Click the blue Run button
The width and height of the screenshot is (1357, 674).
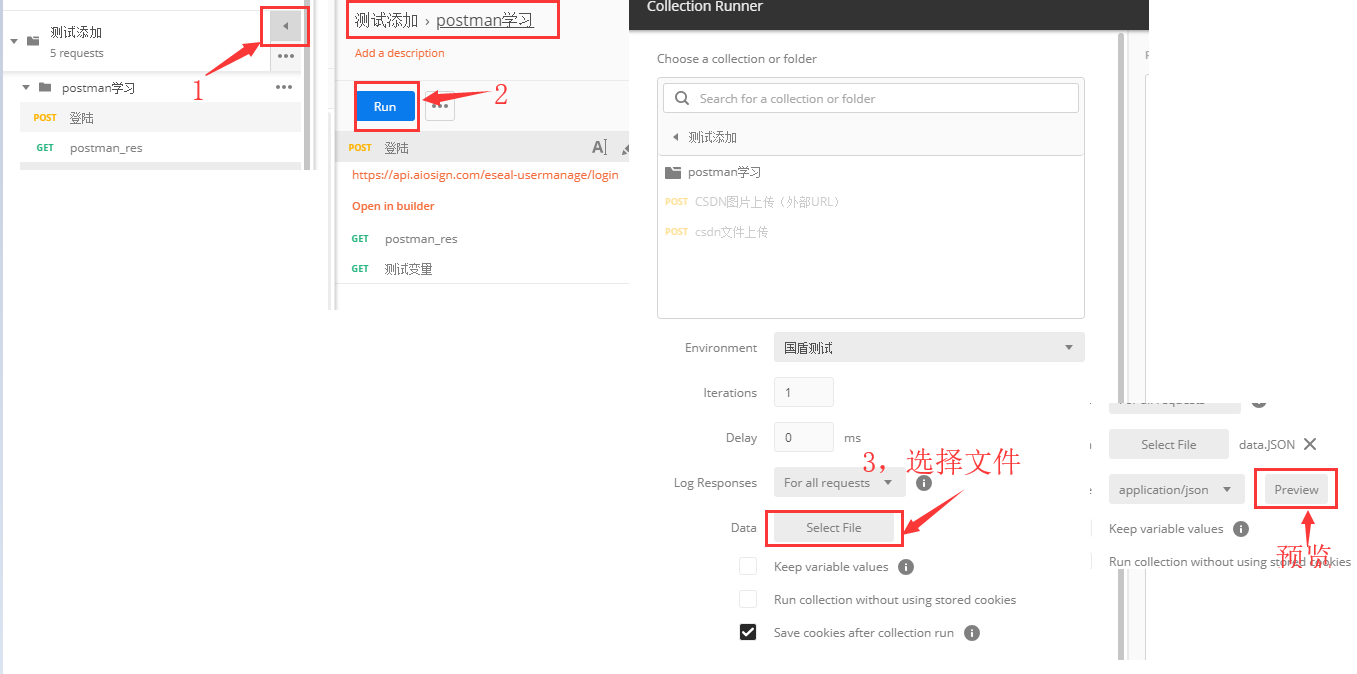point(386,104)
